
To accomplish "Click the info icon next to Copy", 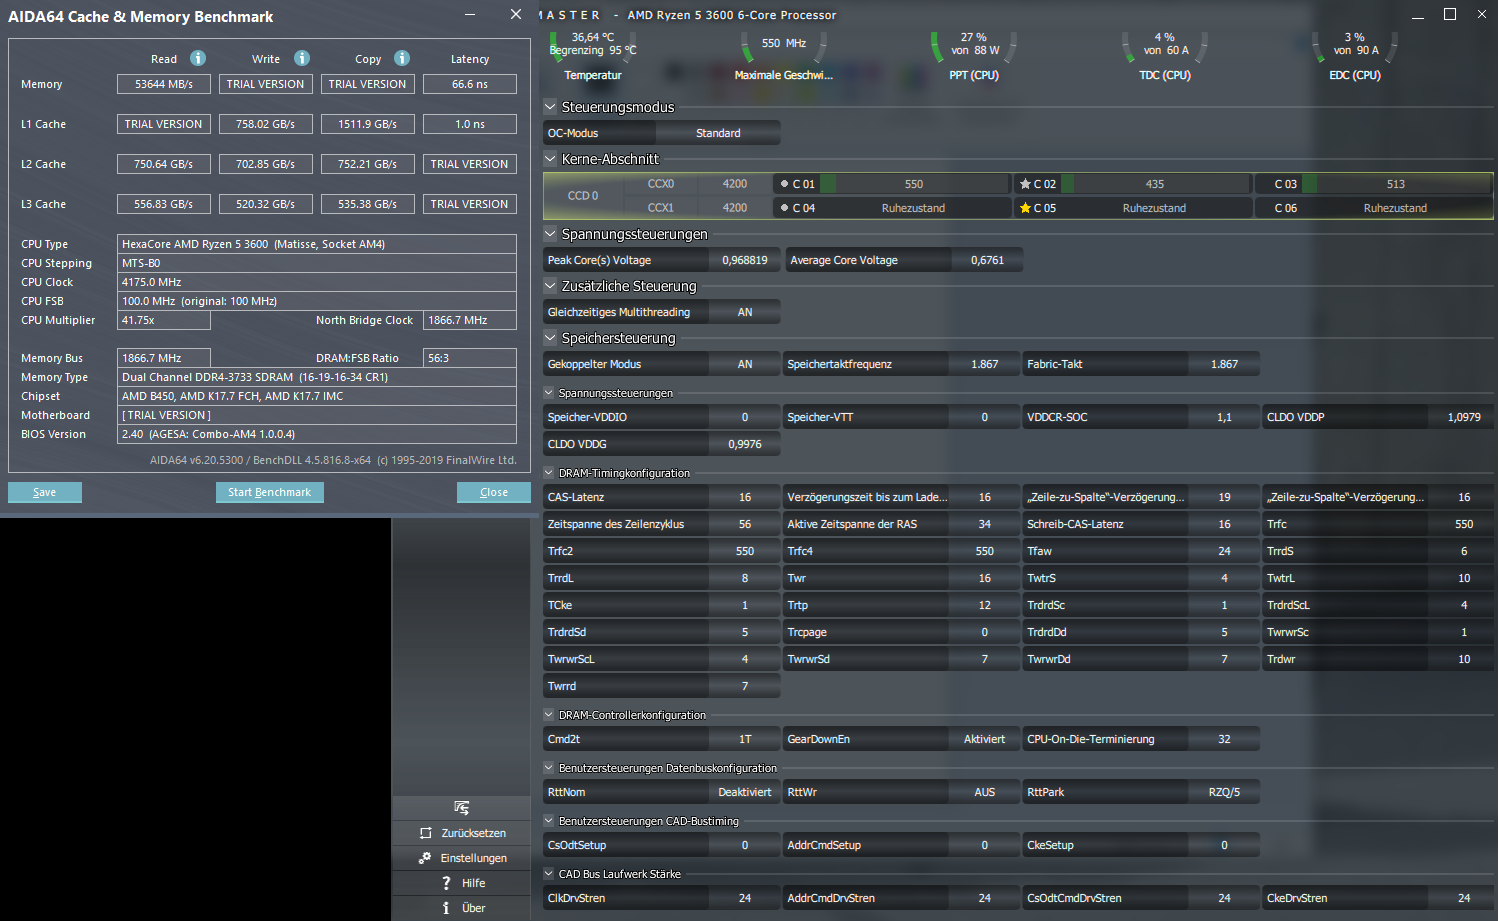I will click(x=402, y=58).
